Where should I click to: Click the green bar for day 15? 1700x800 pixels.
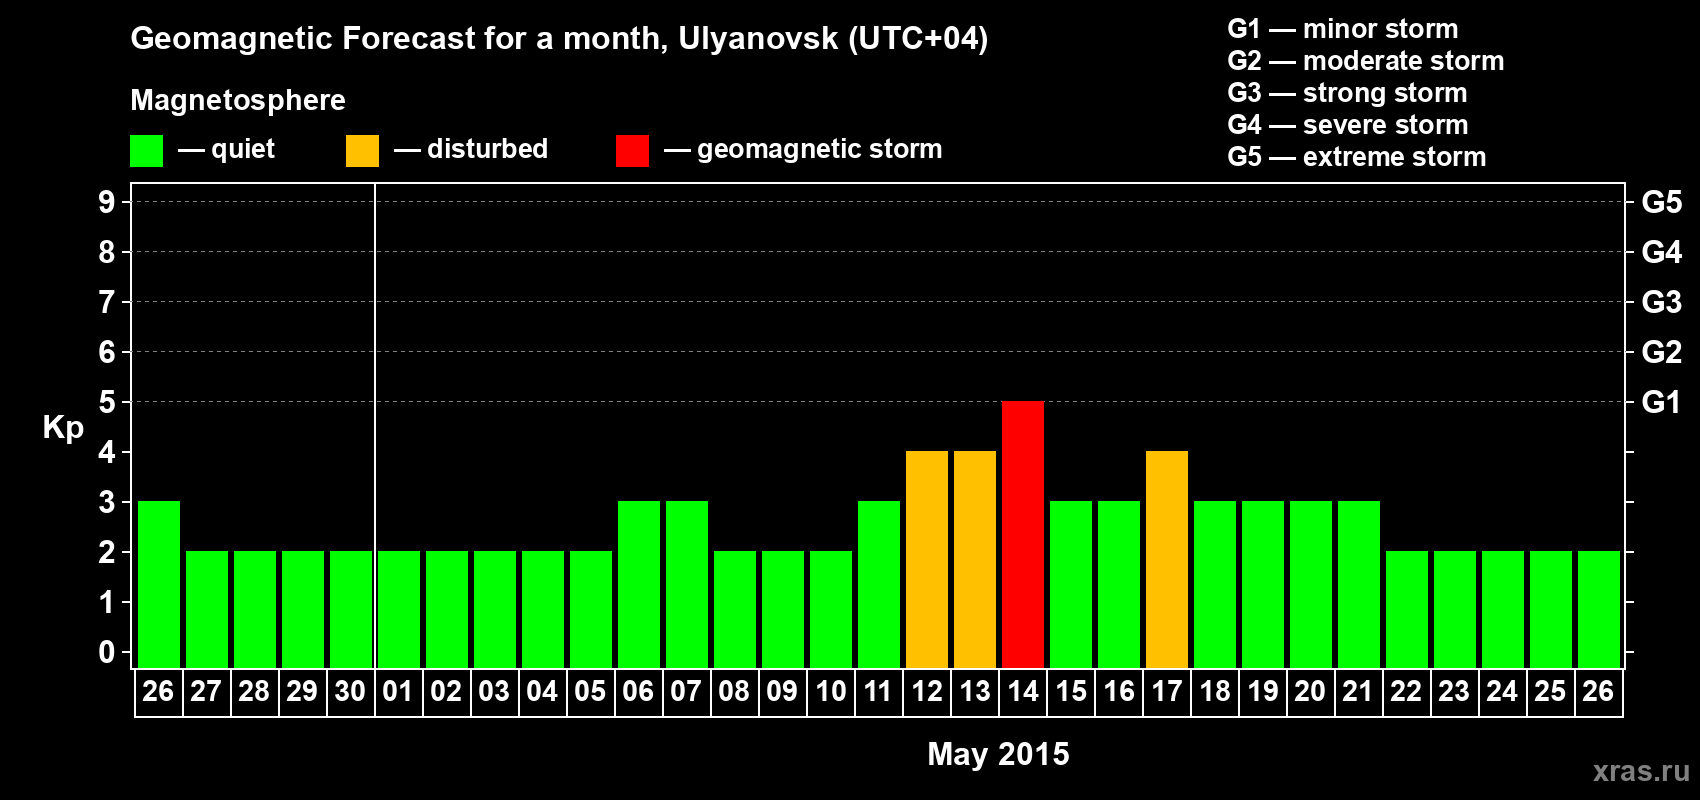(x=1071, y=585)
